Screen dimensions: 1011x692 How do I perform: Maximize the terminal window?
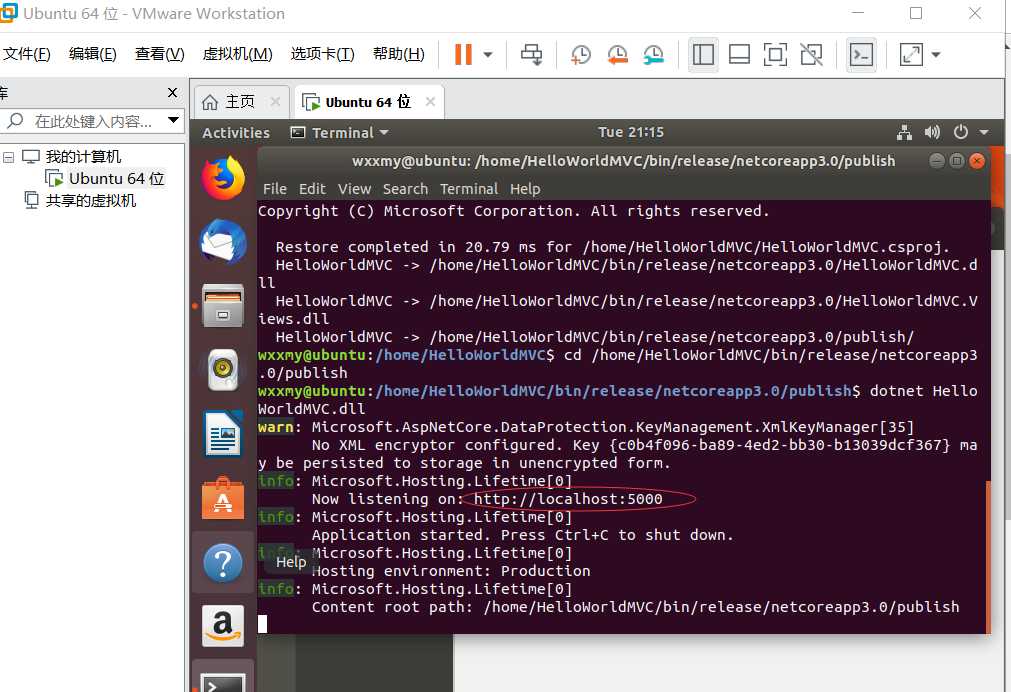[957, 161]
